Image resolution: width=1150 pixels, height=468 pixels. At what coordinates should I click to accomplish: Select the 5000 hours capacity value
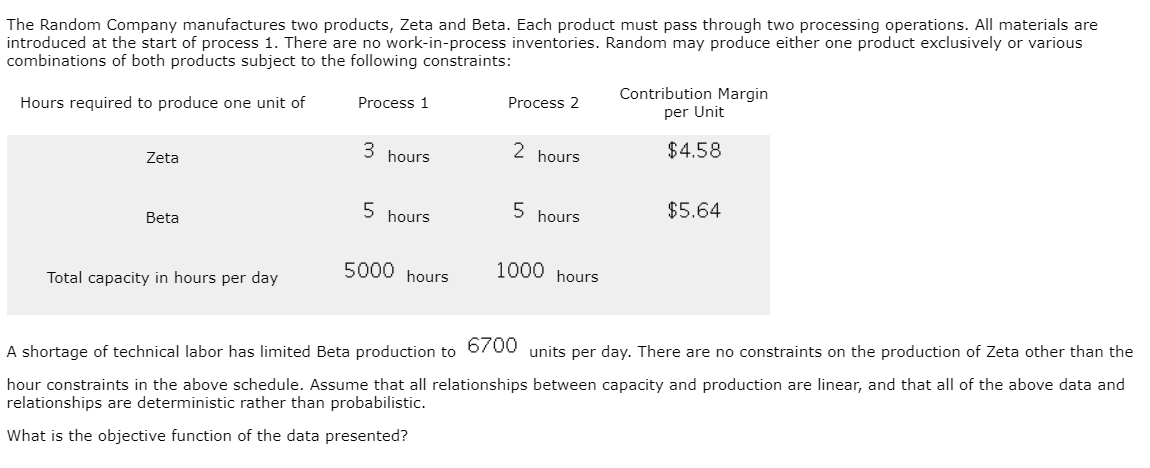point(396,272)
